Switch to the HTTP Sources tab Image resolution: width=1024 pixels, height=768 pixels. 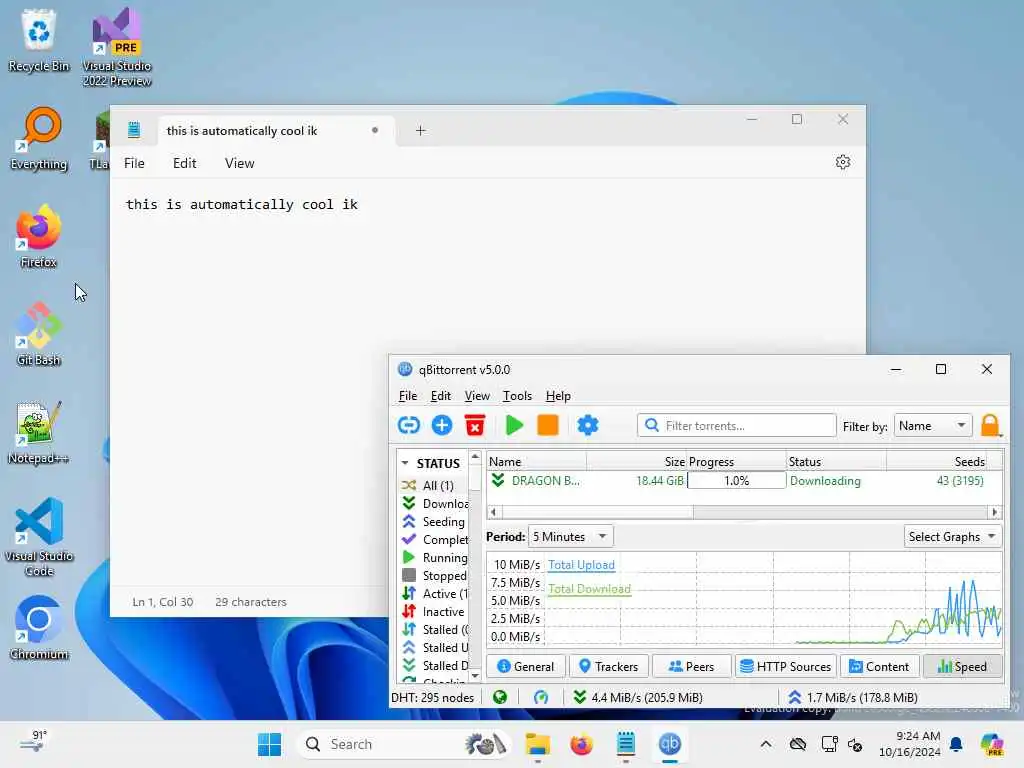786,666
